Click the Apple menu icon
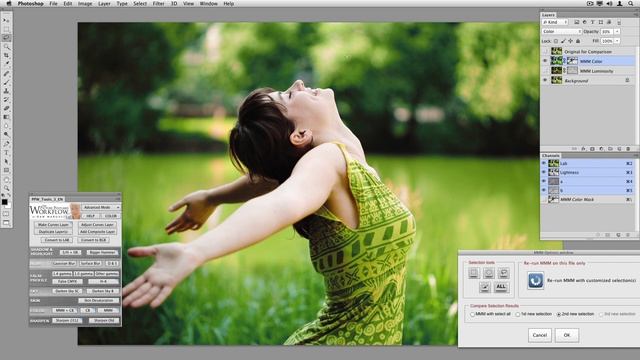The width and height of the screenshot is (640, 360). pyautogui.click(x=9, y=4)
